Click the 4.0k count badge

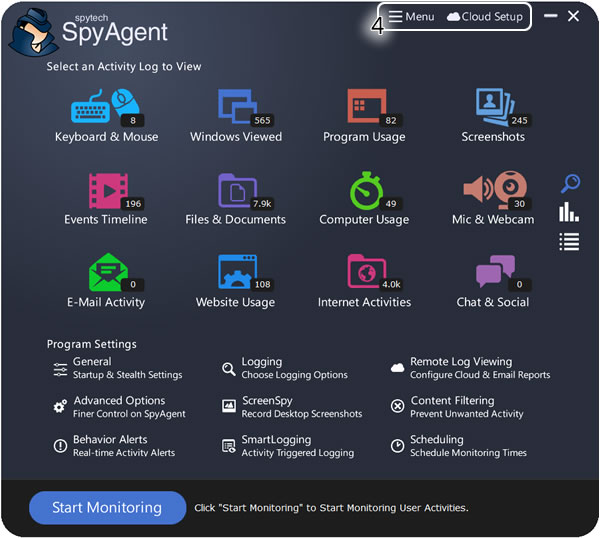pos(391,284)
